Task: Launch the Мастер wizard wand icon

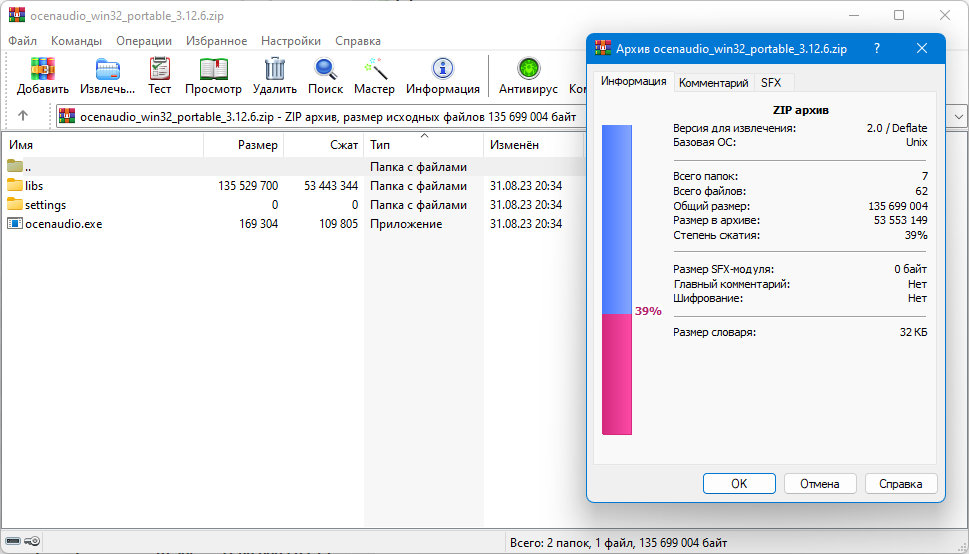Action: point(374,69)
